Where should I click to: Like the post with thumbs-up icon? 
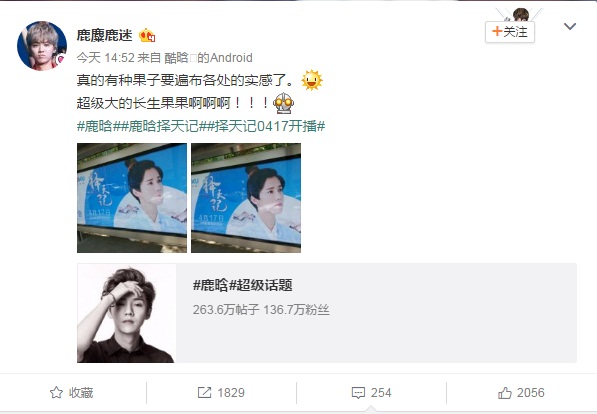tap(505, 393)
